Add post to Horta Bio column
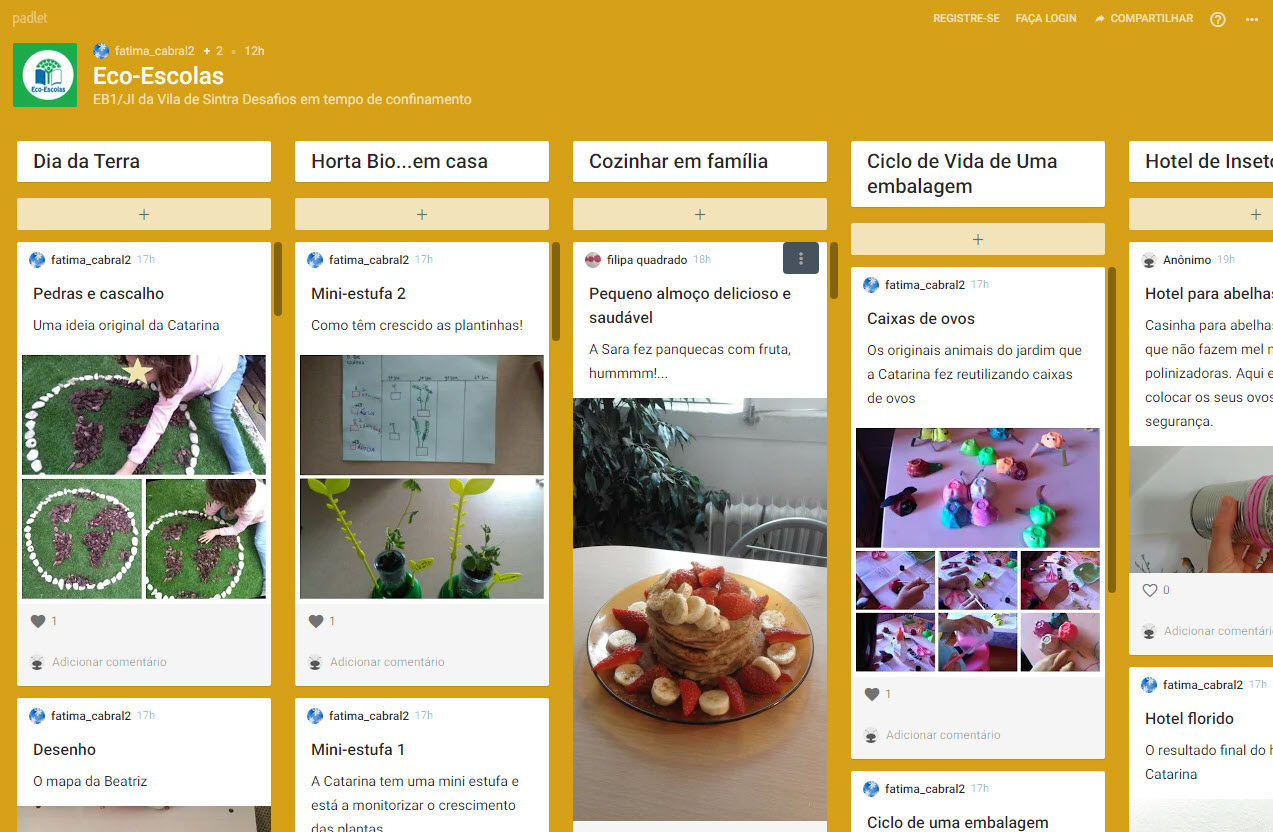 click(422, 214)
